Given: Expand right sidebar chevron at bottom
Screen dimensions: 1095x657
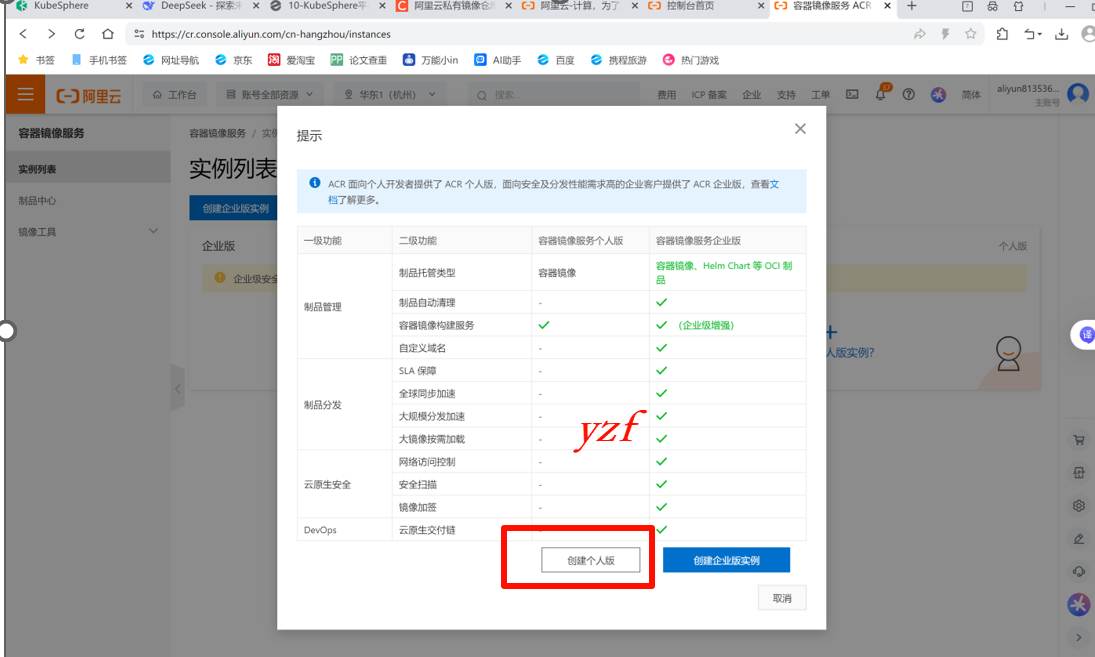Looking at the screenshot, I should click(1079, 637).
